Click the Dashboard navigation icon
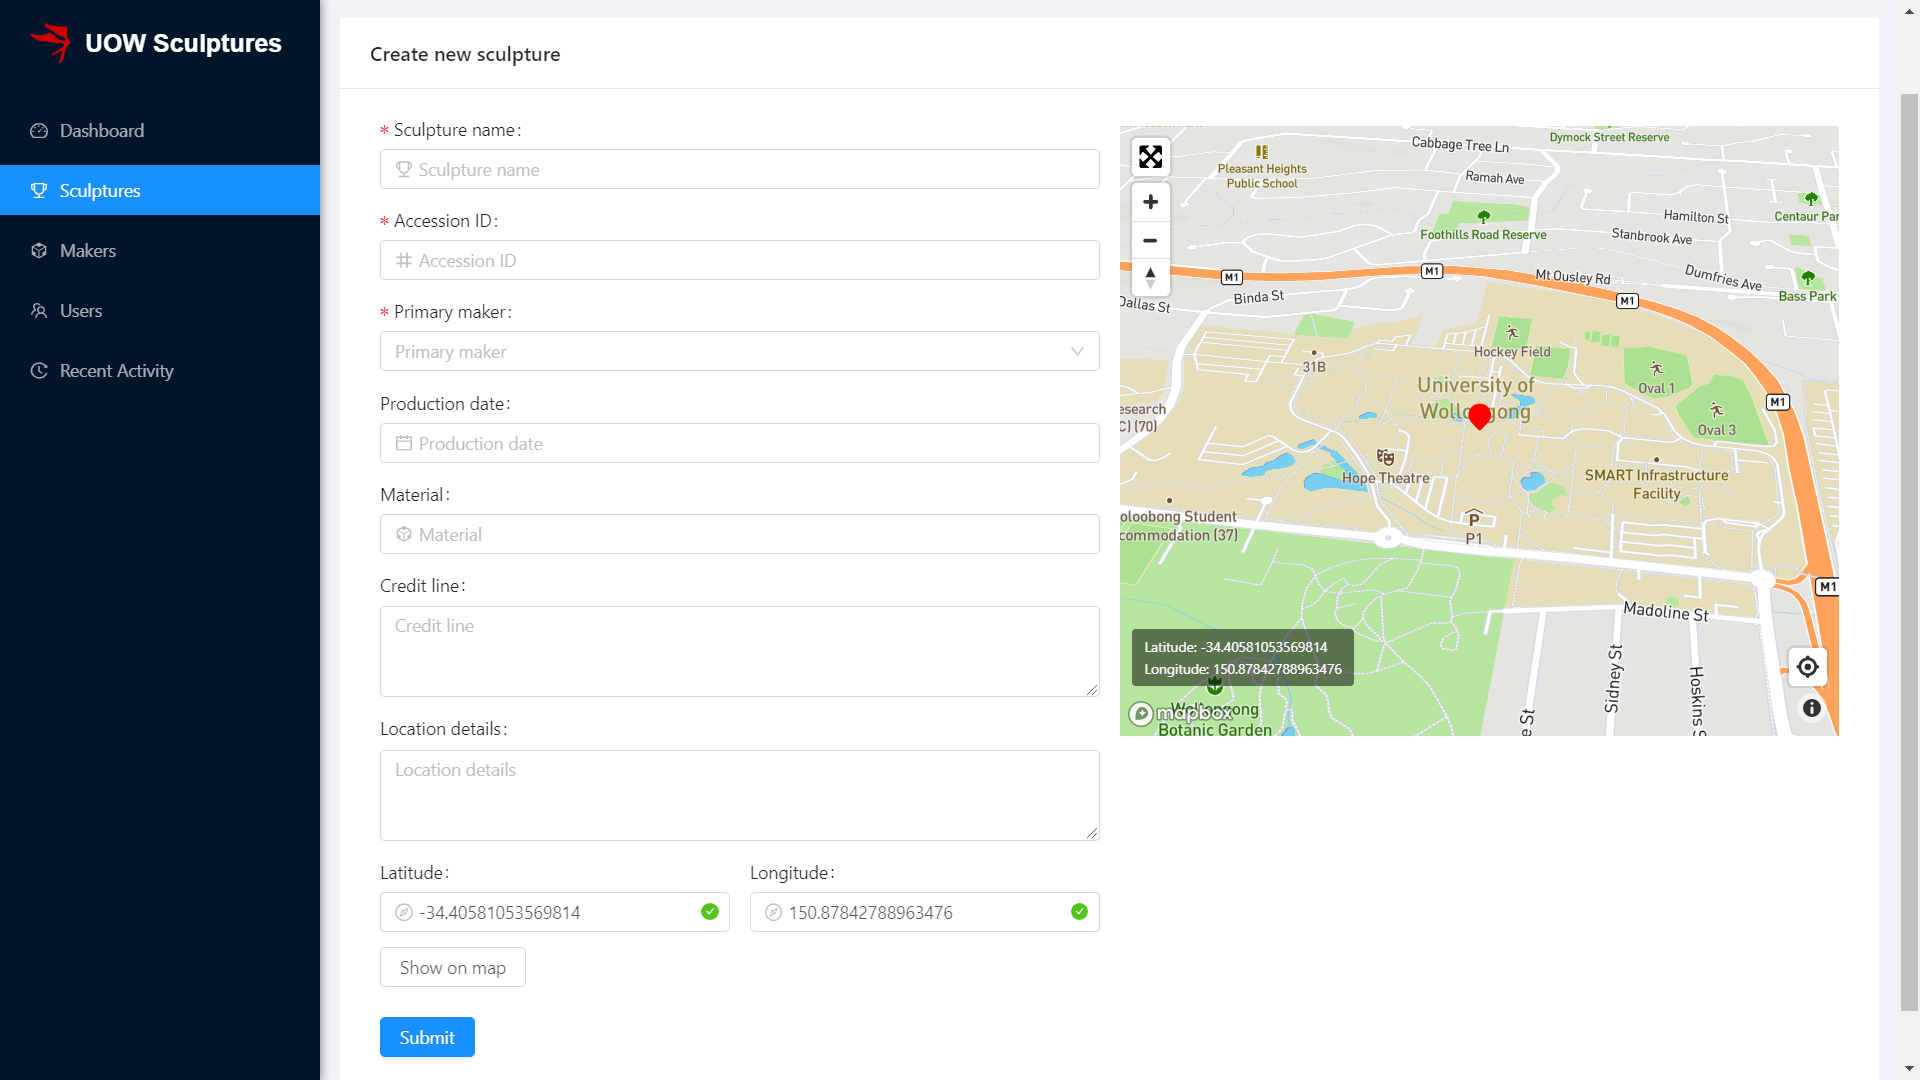Image resolution: width=1920 pixels, height=1080 pixels. tap(40, 129)
